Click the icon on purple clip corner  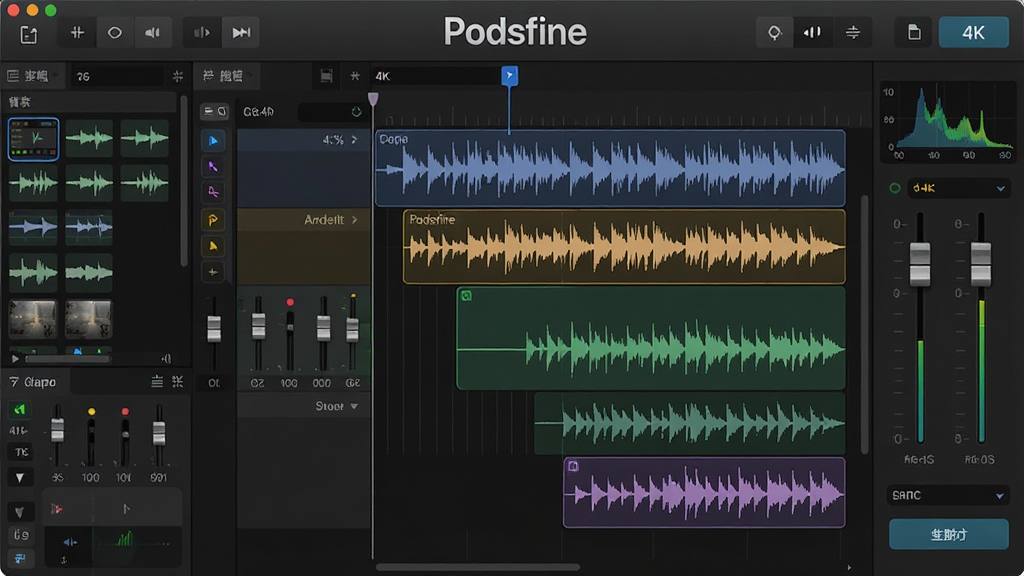tap(573, 466)
